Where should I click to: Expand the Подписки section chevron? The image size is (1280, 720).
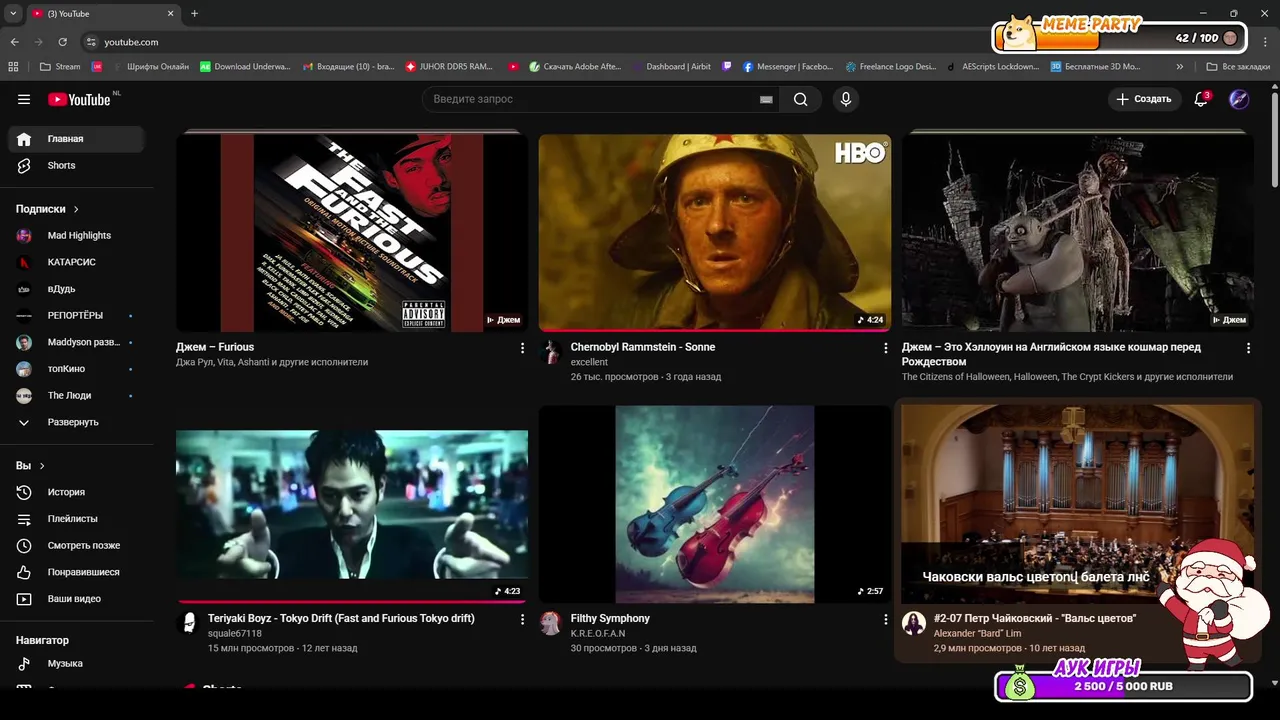[76, 209]
